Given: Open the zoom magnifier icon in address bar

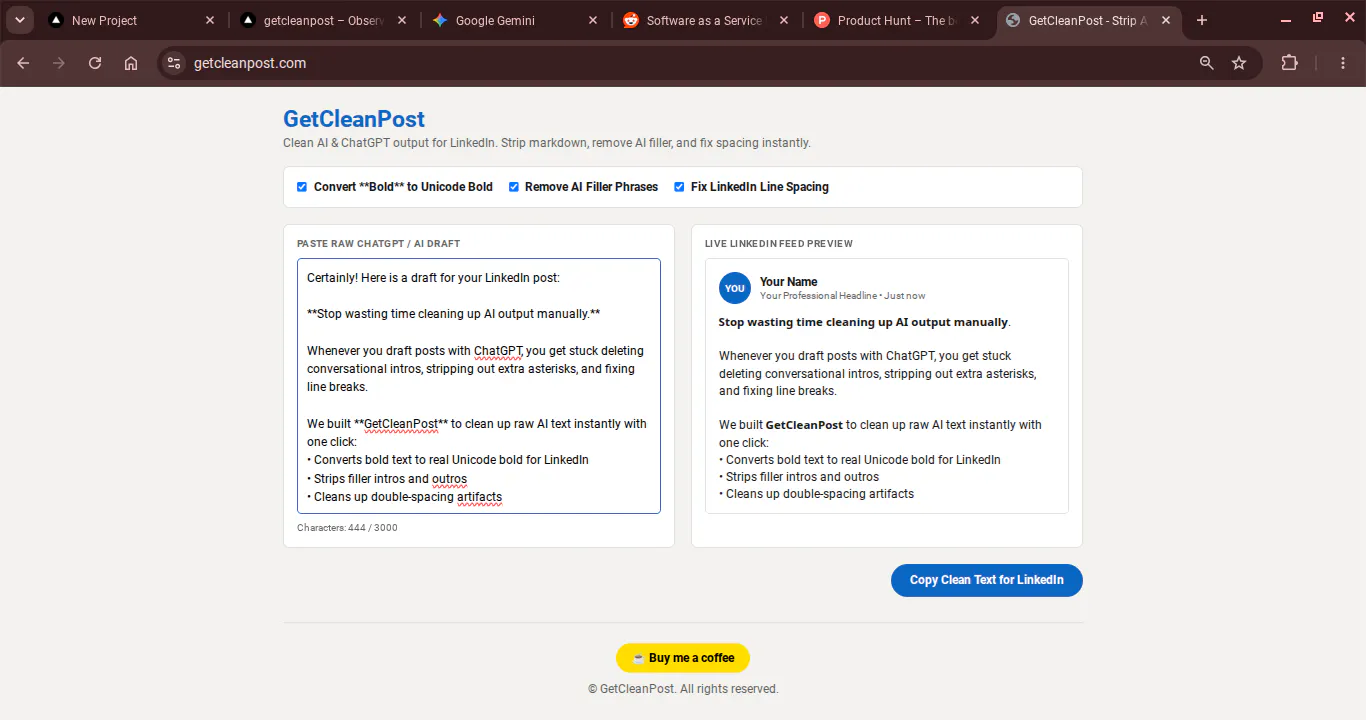Looking at the screenshot, I should [x=1207, y=63].
